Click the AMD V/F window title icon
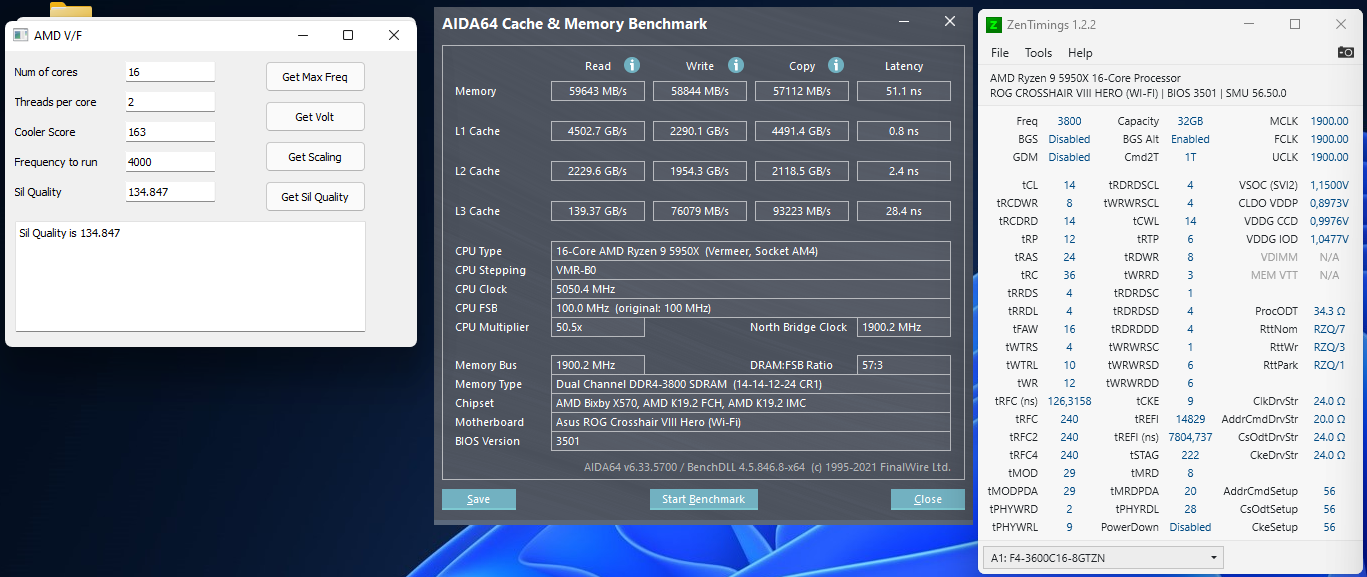Viewport: 1367px width, 577px height. (x=20, y=35)
